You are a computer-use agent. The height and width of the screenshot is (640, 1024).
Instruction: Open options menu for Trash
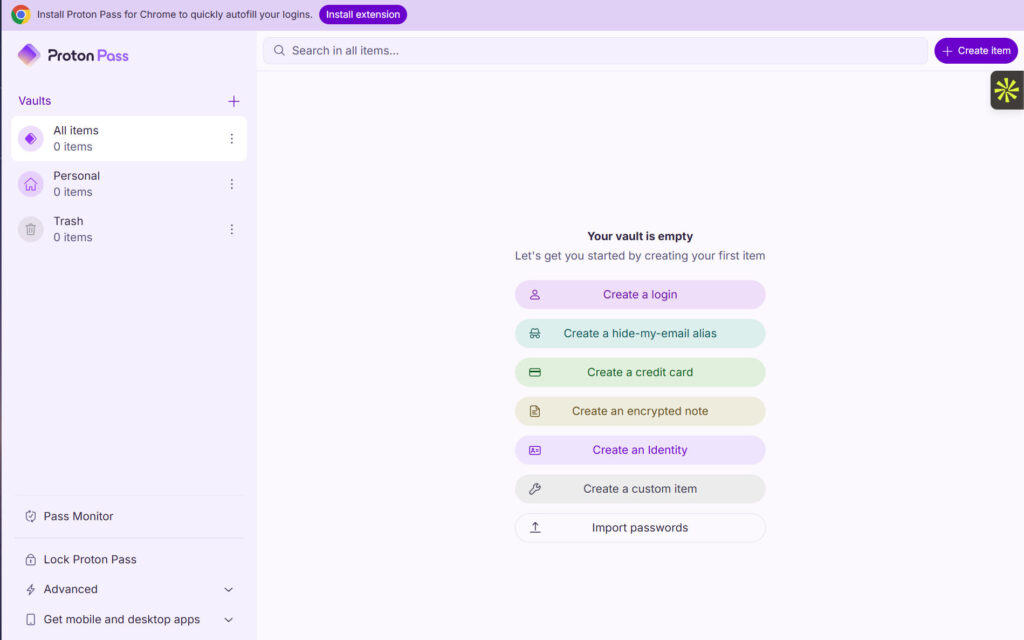pos(231,229)
